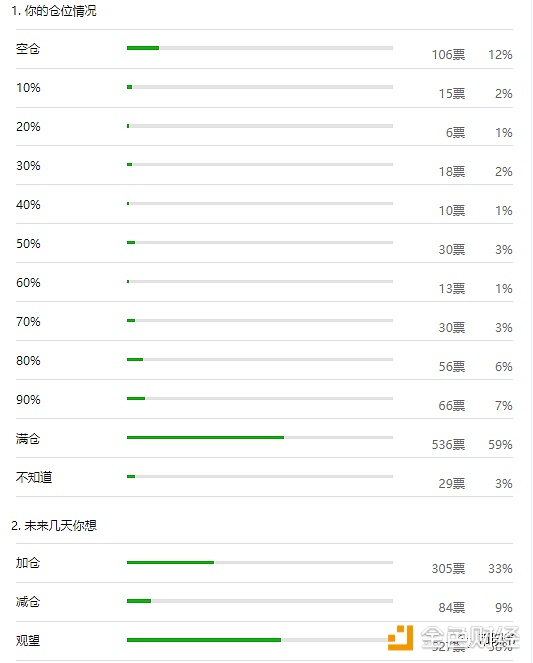Click the 加仓 option label

tap(28, 563)
